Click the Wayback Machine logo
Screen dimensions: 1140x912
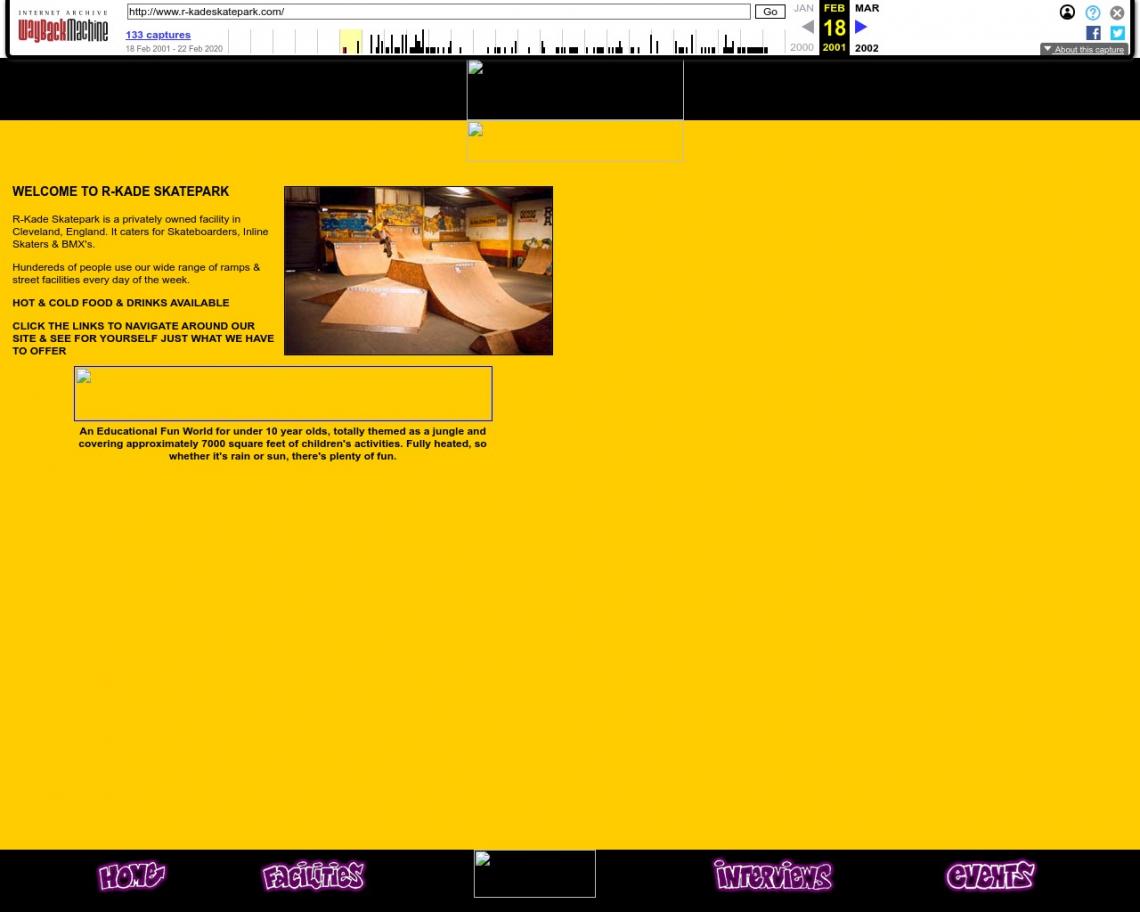coord(63,28)
